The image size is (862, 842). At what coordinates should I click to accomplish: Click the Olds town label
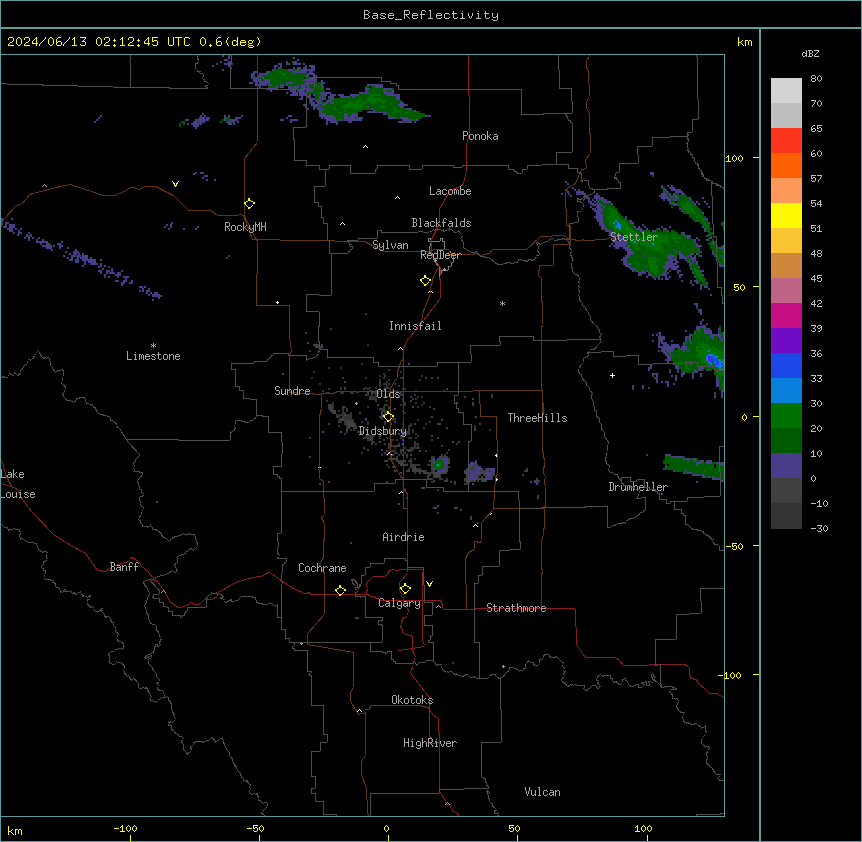coord(388,394)
